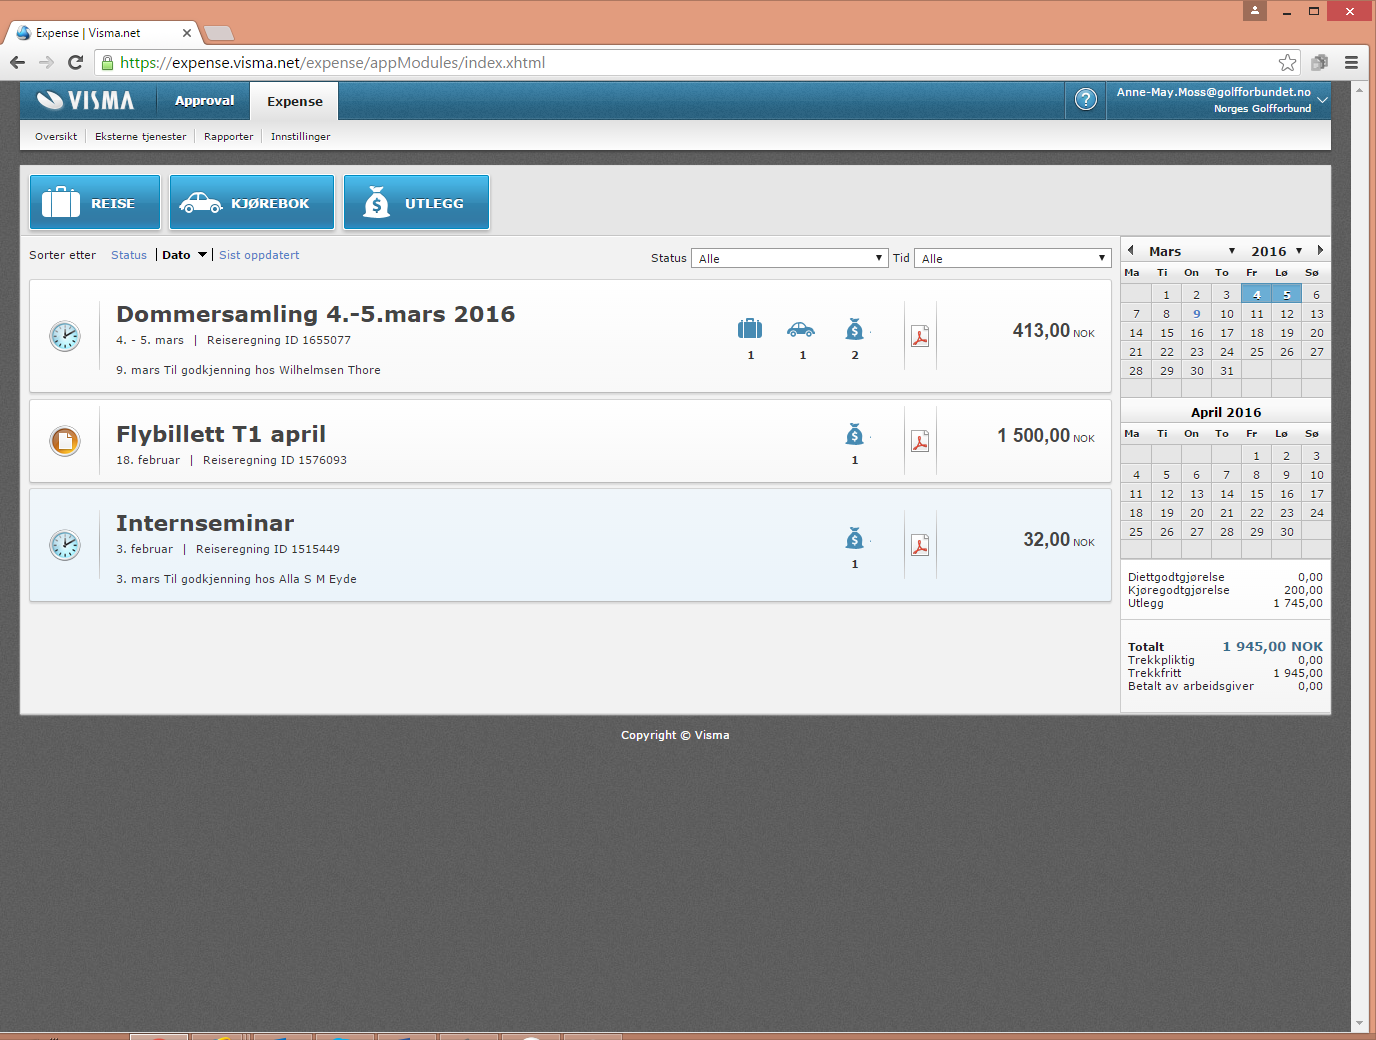Bookmark page with the star icon

tap(1288, 62)
